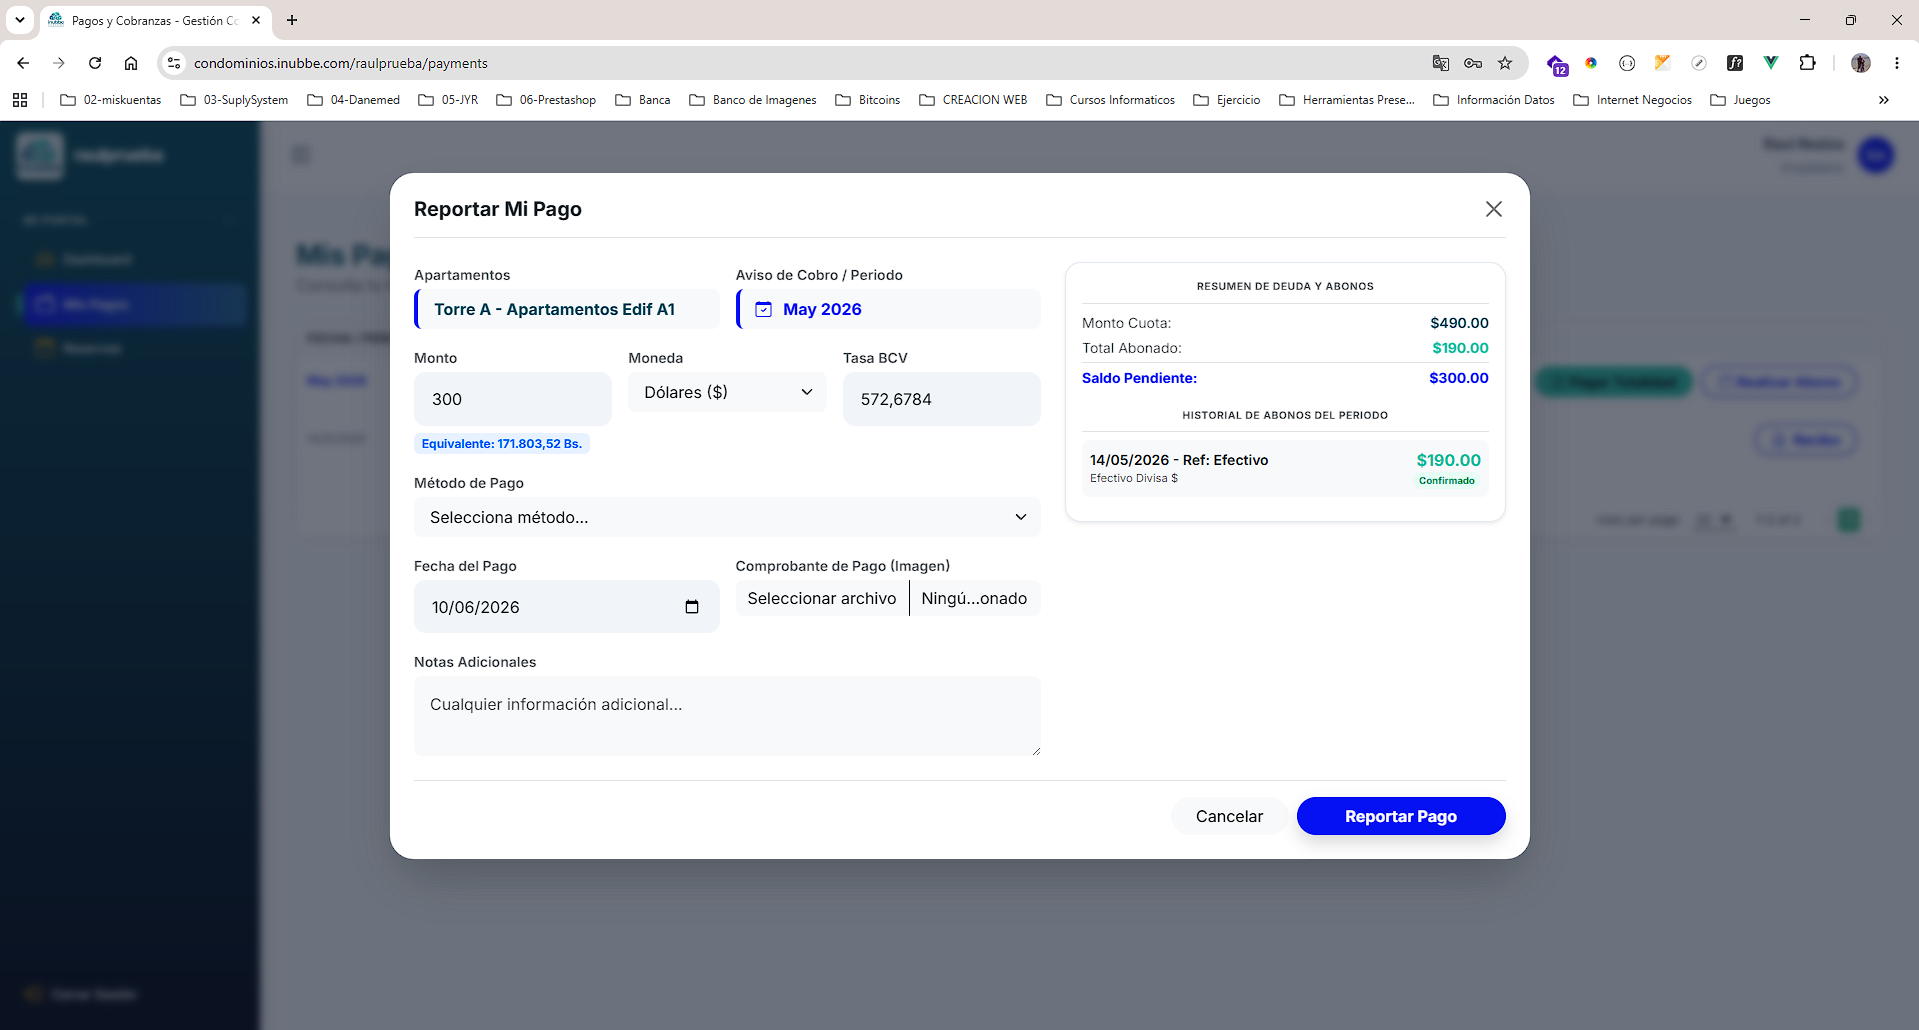Open the saved passwords key icon

(1473, 63)
